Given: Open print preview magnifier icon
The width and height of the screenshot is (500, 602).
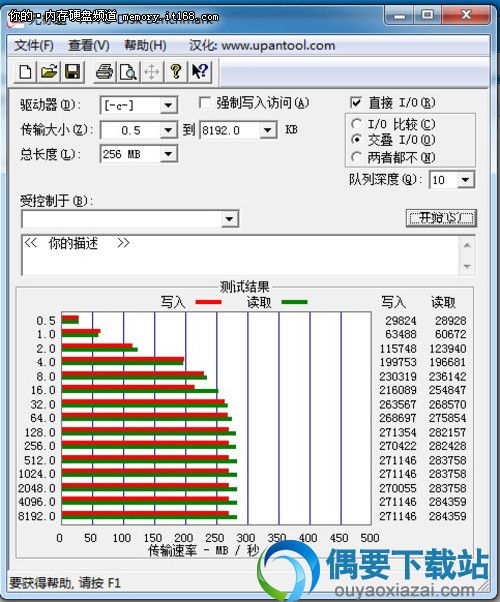Looking at the screenshot, I should [128, 71].
